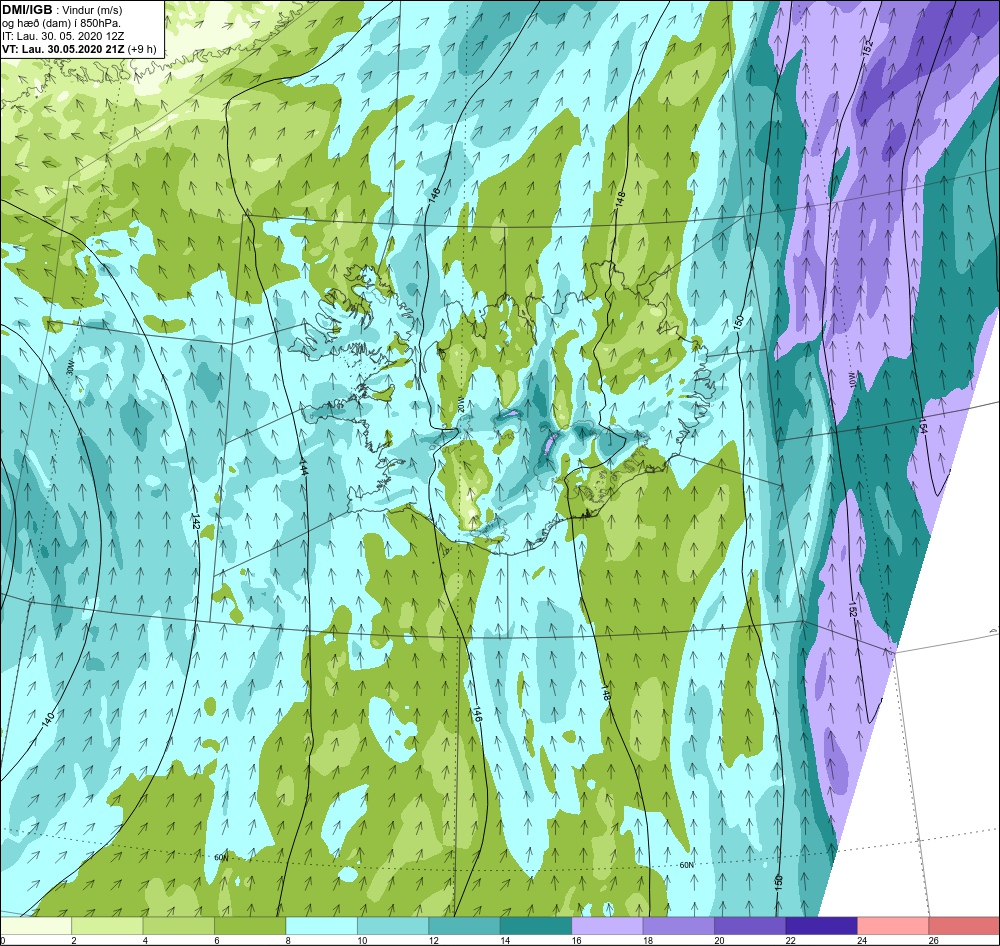1000x946 pixels.
Task: Click the "148" contour label north of Iceland
Action: (621, 200)
